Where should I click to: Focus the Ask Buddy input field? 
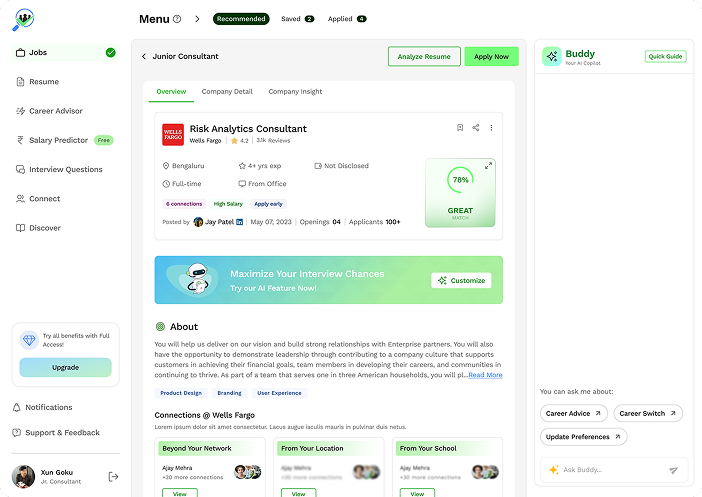(x=614, y=470)
